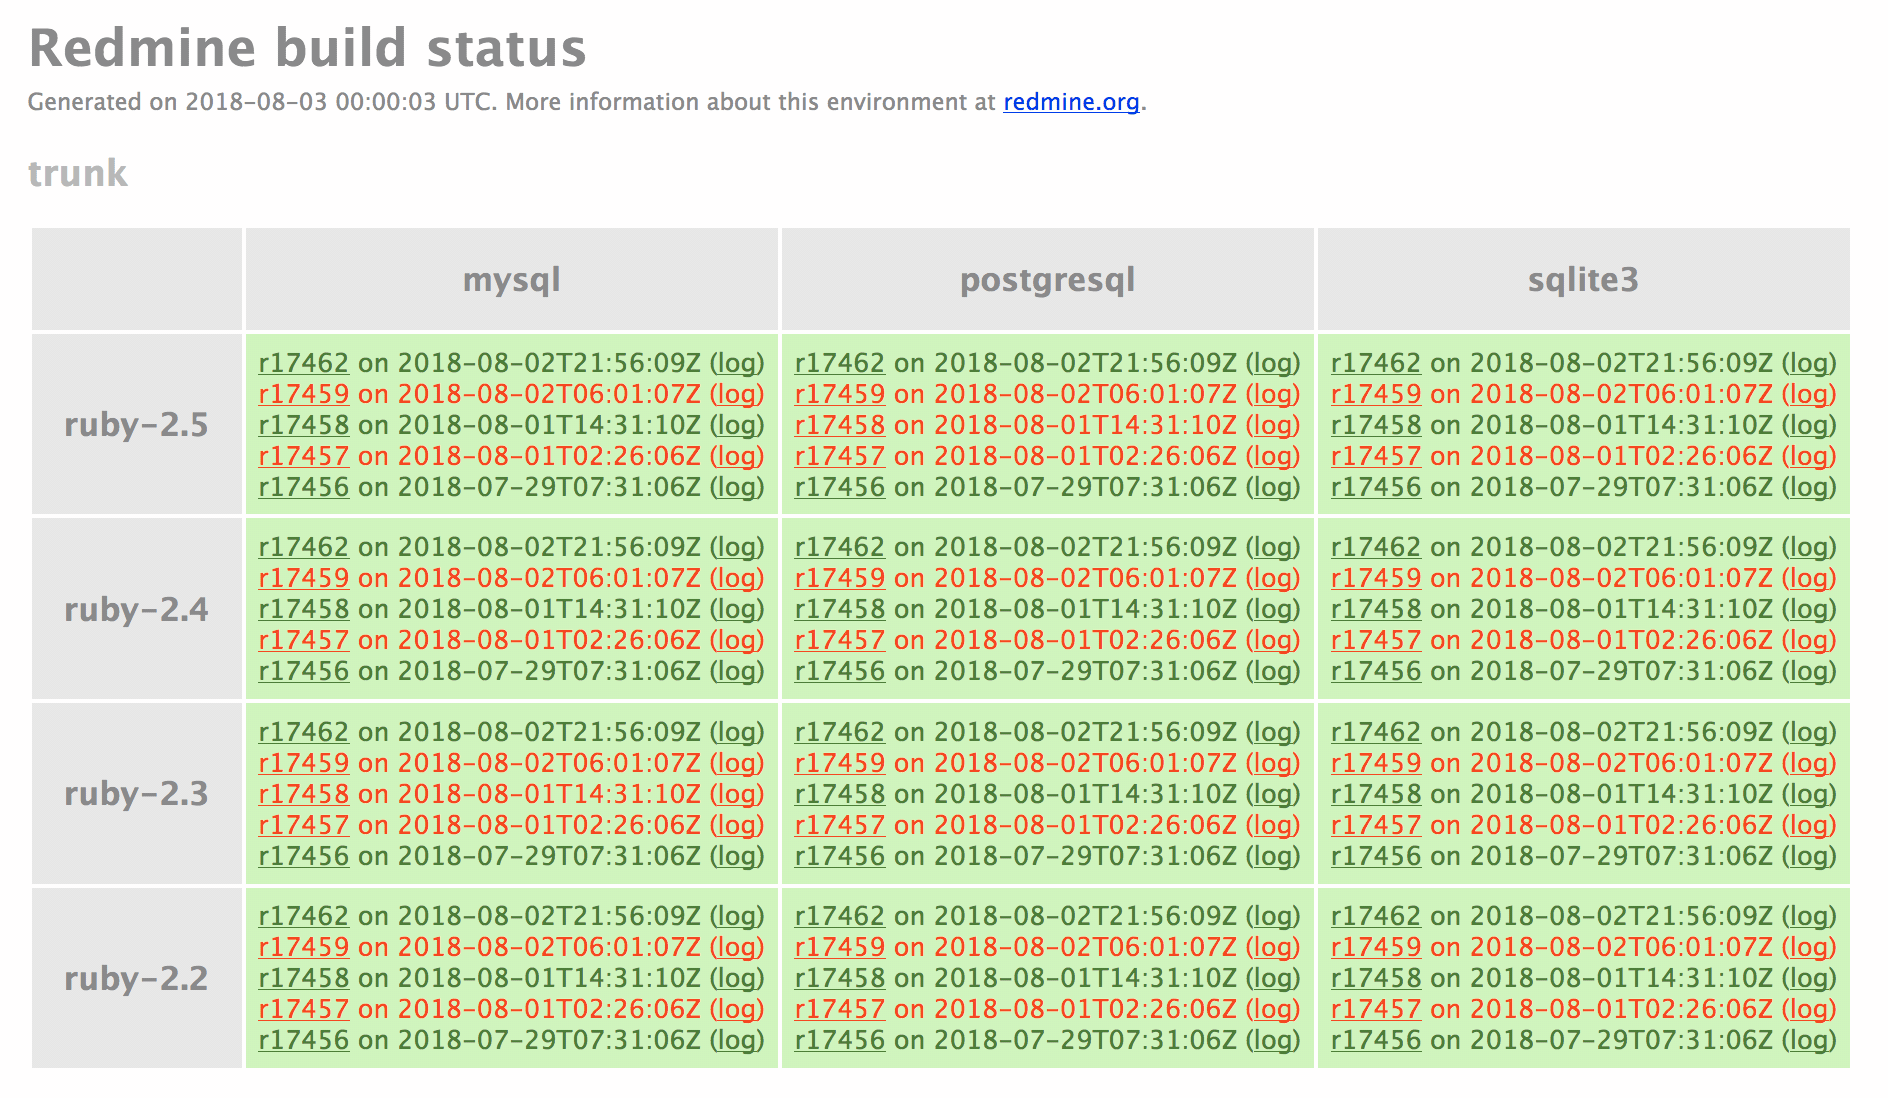Open log for r17462 in ruby-2.3 postgresql
The height and width of the screenshot is (1098, 1888).
pos(1273,732)
